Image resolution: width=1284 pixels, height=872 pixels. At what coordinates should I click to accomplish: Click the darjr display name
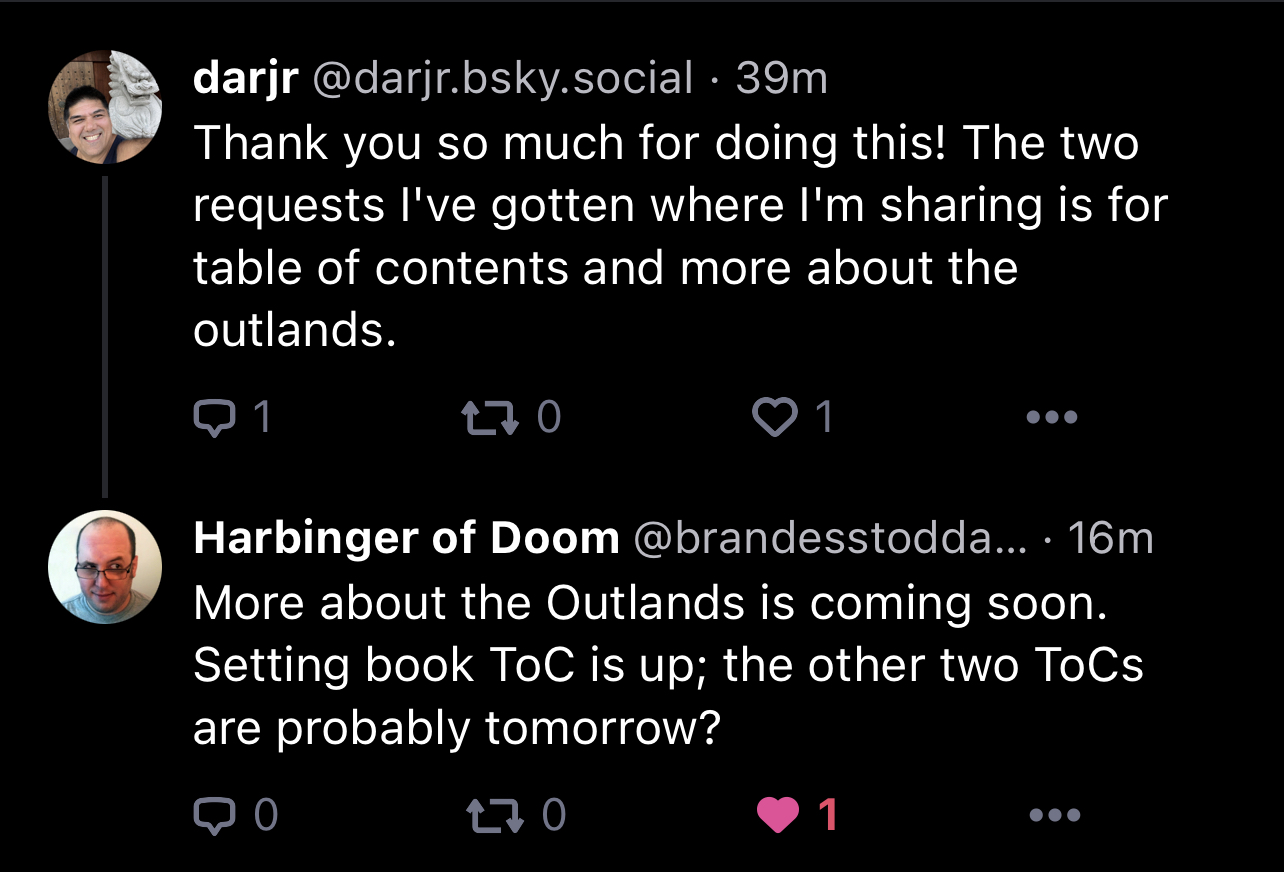point(245,79)
